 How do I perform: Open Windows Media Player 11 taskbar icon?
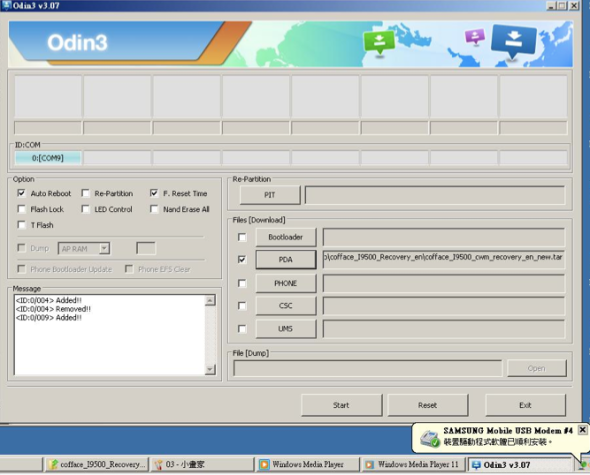(370, 464)
